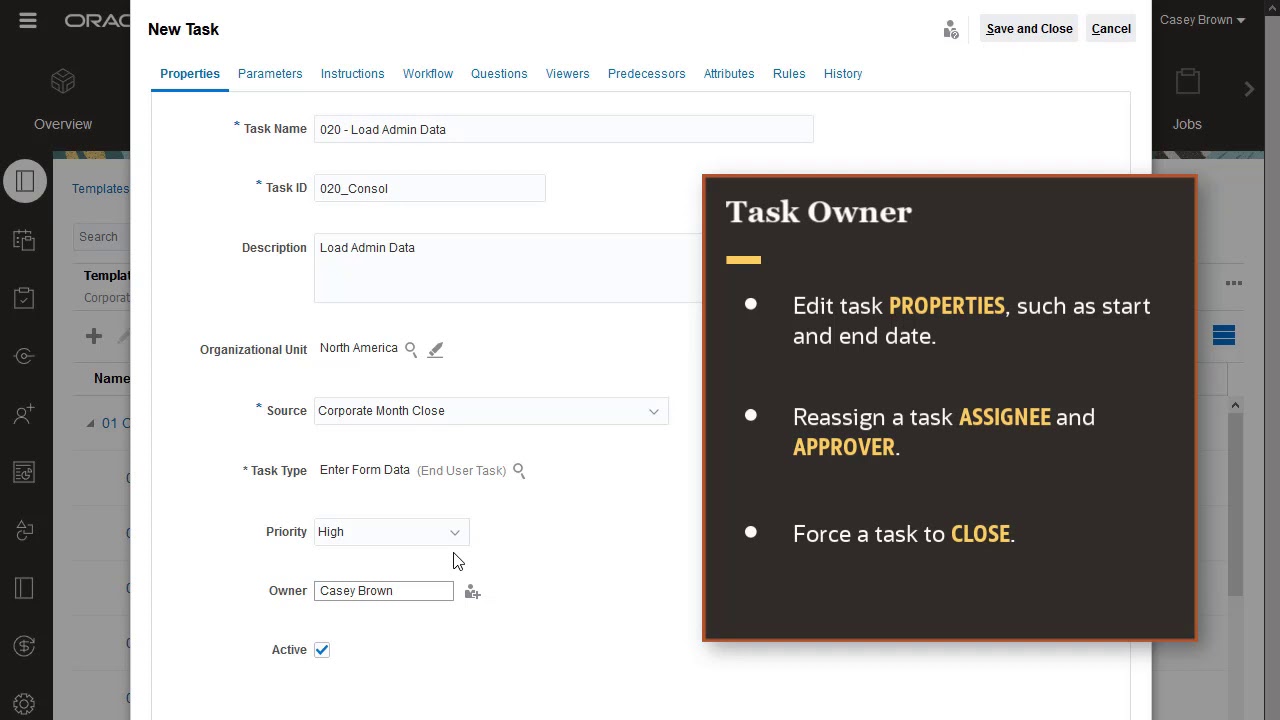Open the Casey Brown user menu
1280x720 pixels.
pyautogui.click(x=1202, y=20)
